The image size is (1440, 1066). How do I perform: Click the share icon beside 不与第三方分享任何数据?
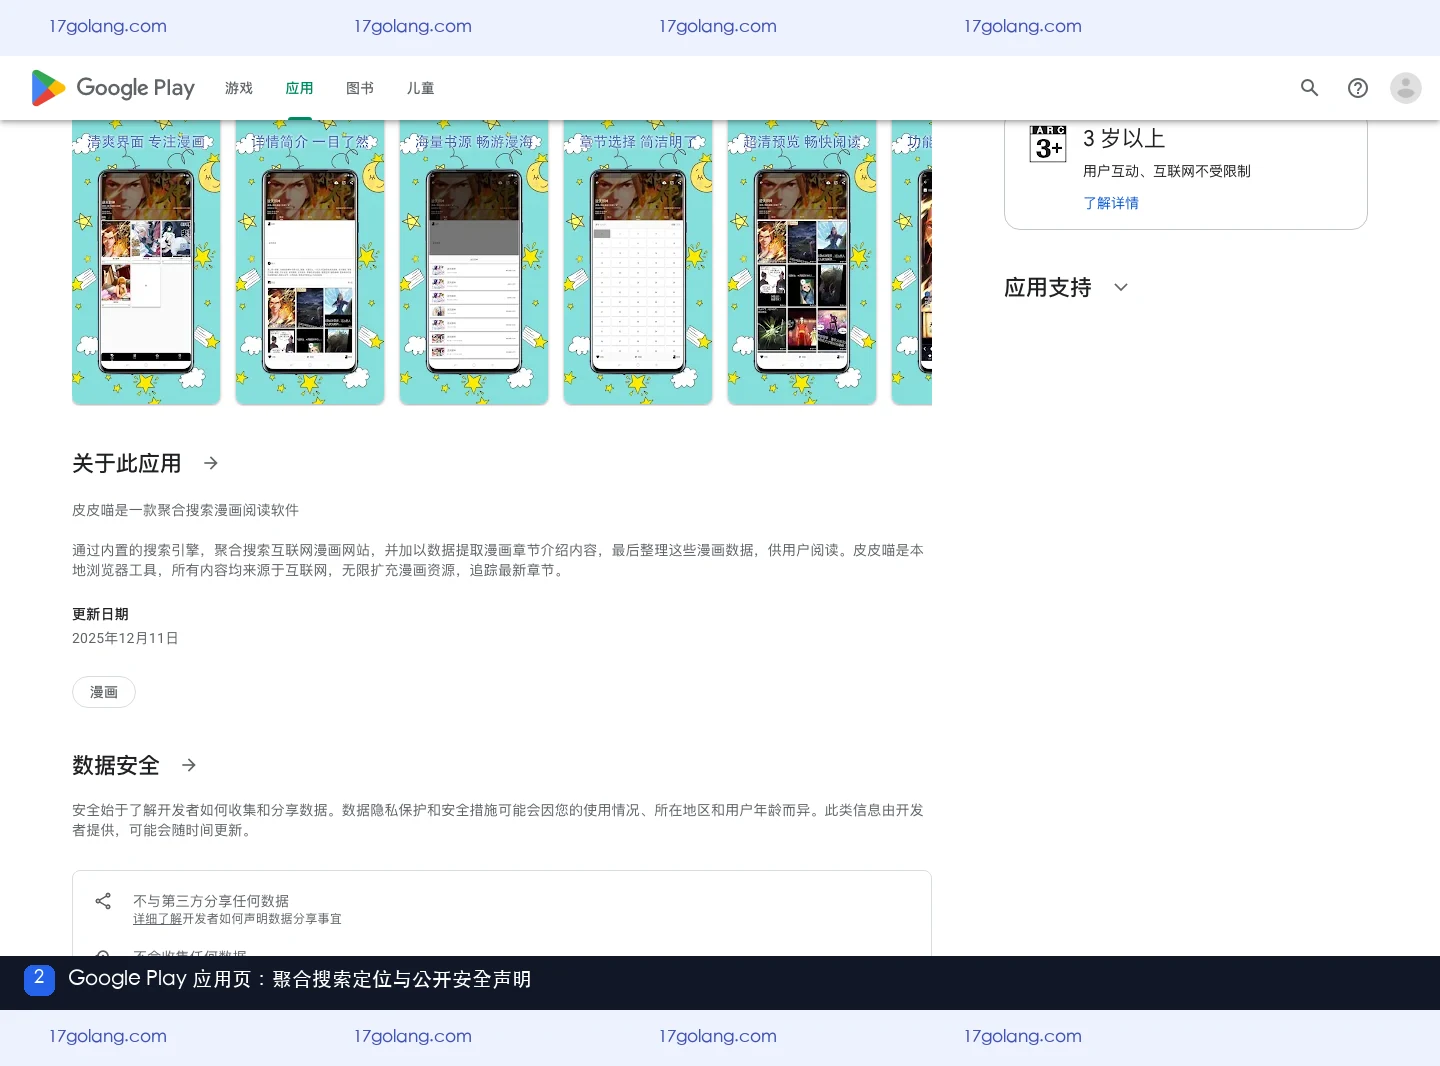(103, 901)
